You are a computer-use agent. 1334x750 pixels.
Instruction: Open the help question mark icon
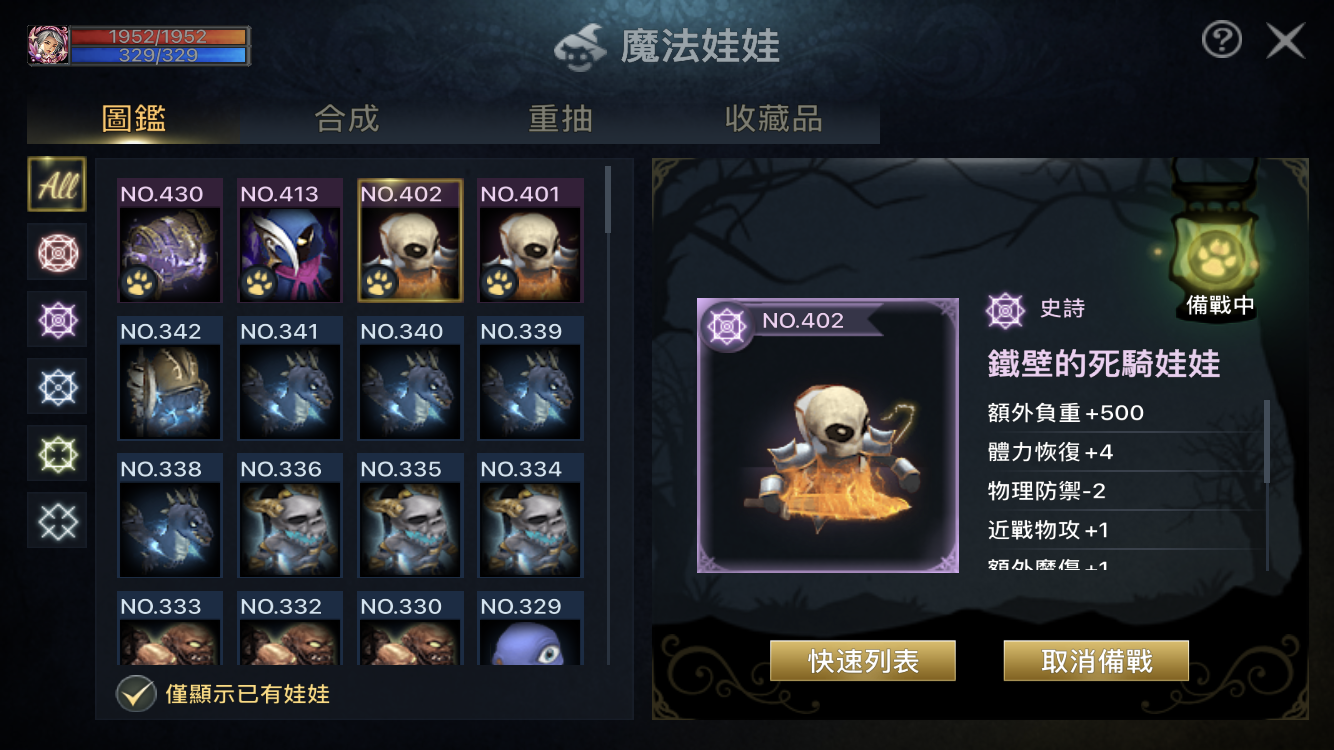(1221, 41)
